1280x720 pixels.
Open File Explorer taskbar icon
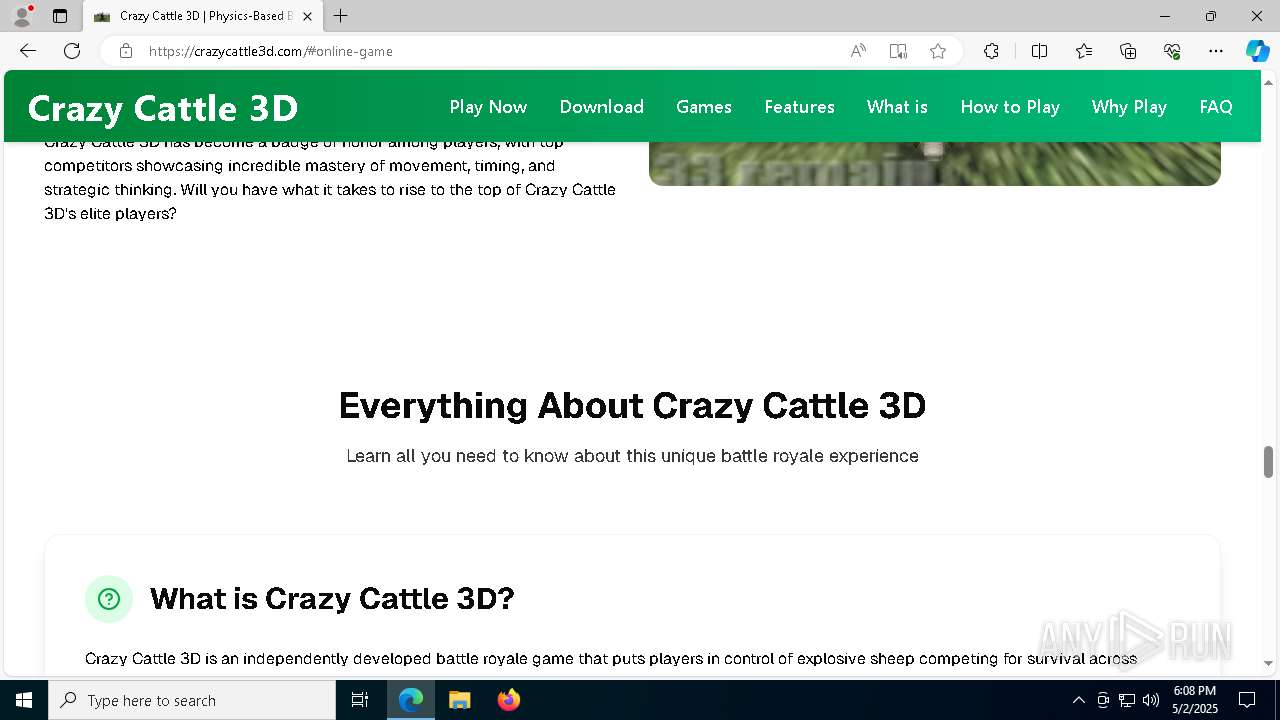[x=459, y=700]
